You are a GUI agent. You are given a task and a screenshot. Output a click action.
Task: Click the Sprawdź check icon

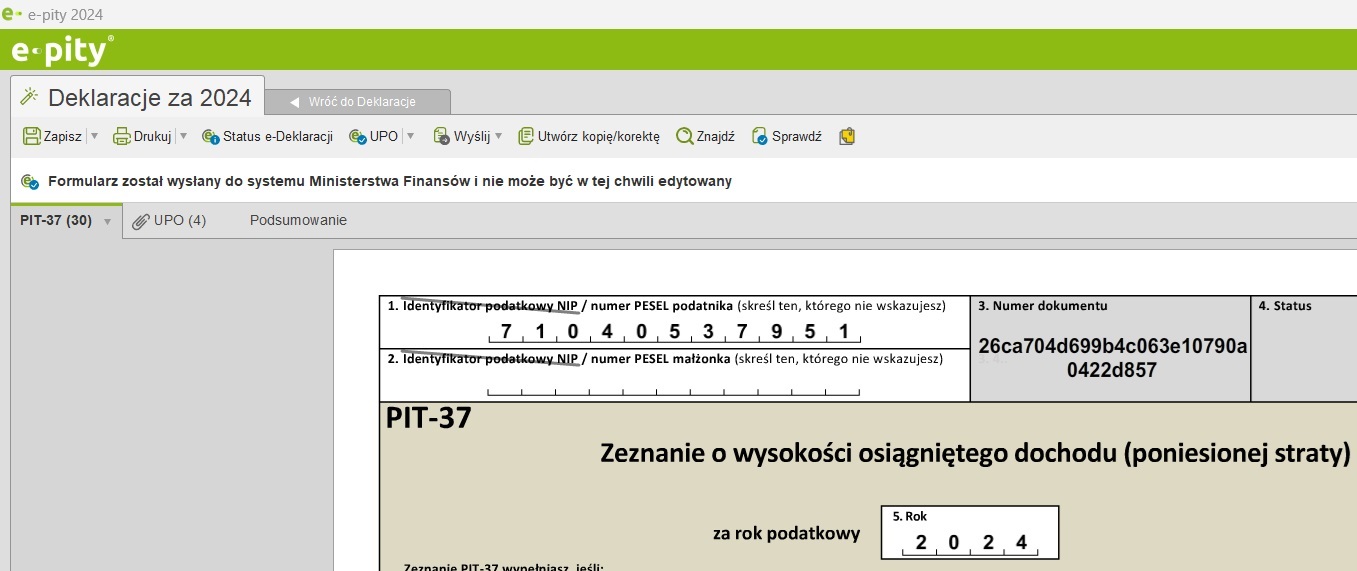(x=760, y=137)
